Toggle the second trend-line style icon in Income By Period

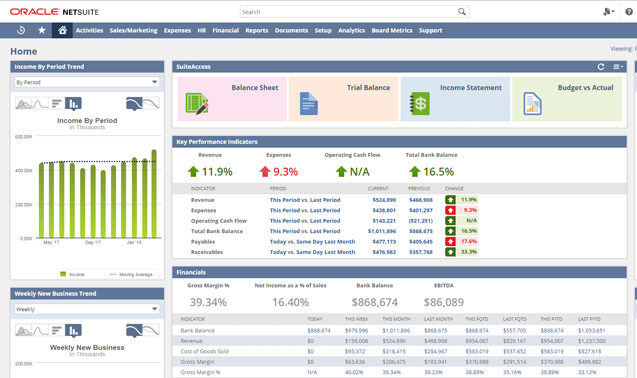[151, 103]
